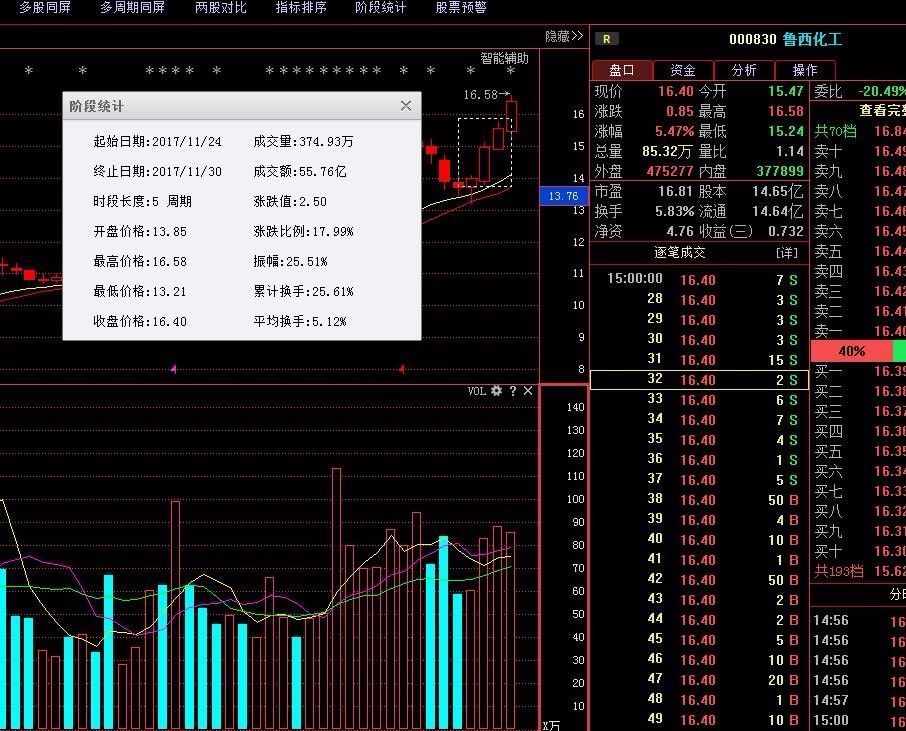The height and width of the screenshot is (731, 906).
Task: Switch to 资金 tab
Action: tap(683, 70)
